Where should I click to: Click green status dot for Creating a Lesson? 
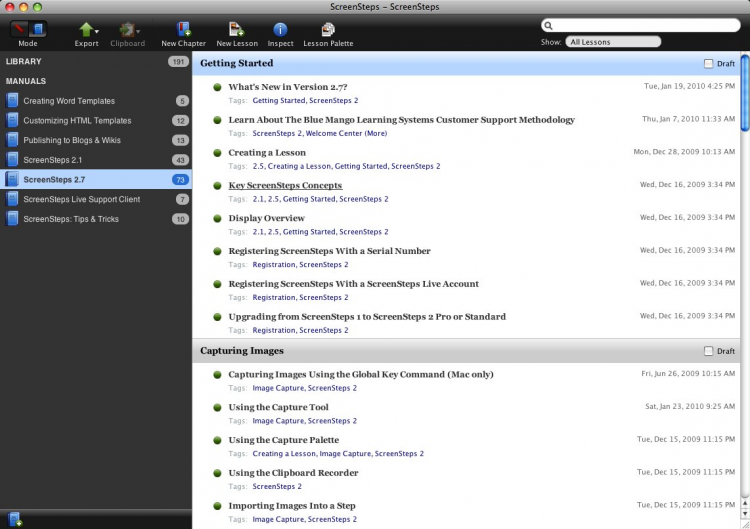click(217, 153)
